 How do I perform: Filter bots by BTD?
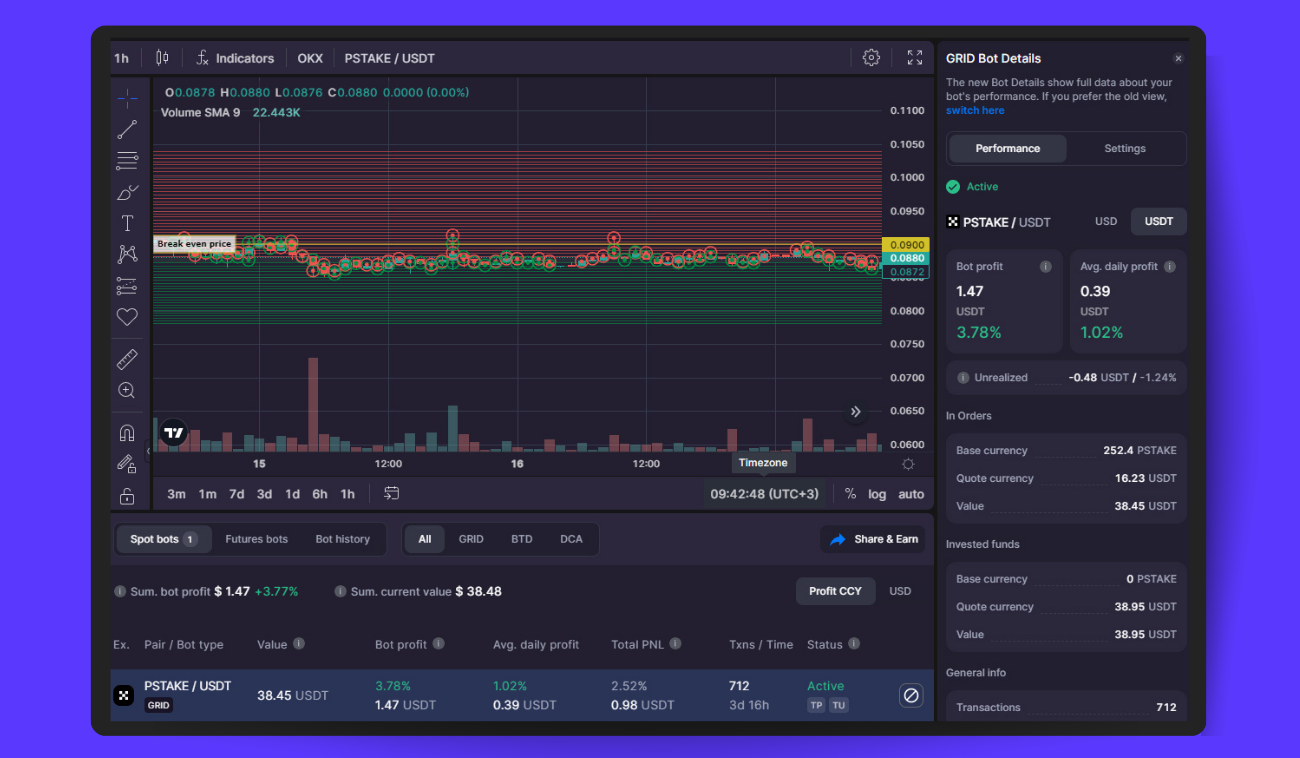tap(522, 539)
